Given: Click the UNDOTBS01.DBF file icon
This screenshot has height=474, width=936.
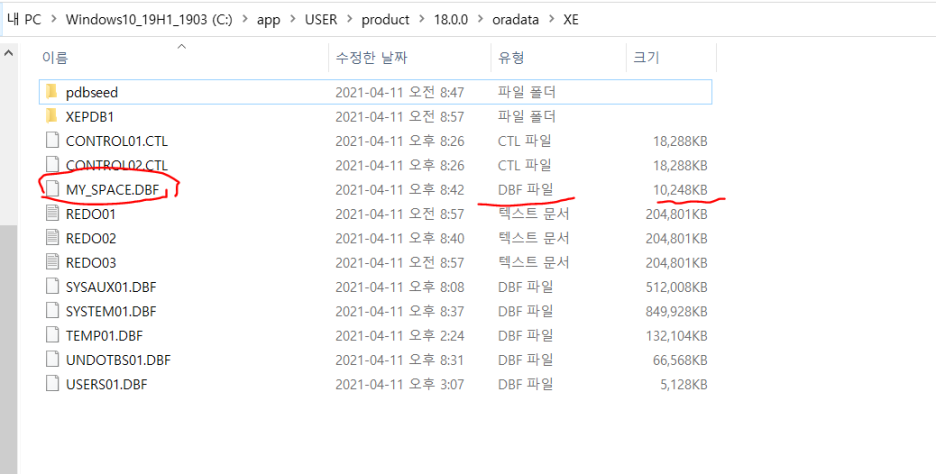Looking at the screenshot, I should (53, 360).
